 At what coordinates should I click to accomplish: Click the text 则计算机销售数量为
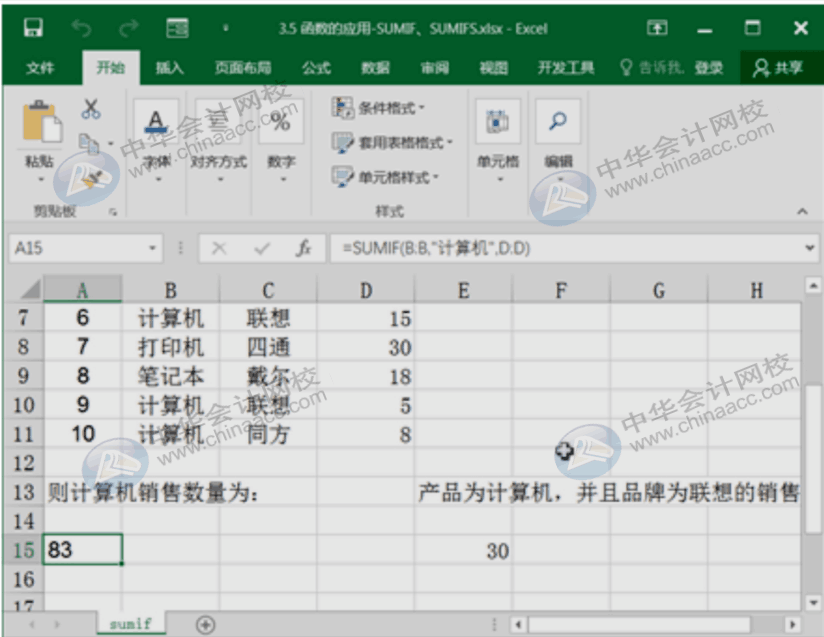point(152,493)
